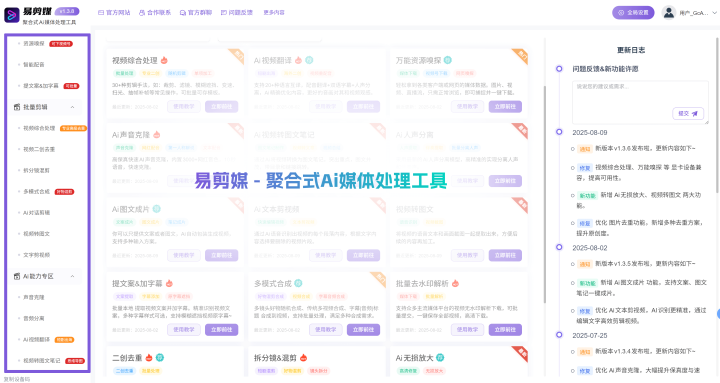Click the flame icon beside 提文案&加字幕 title

pyautogui.click(x=169, y=283)
